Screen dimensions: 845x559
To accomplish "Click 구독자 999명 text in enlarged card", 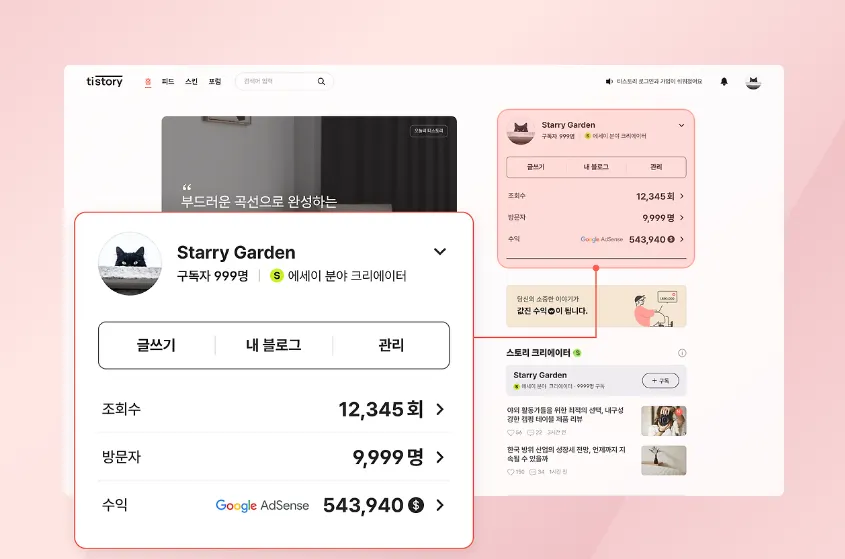I will click(213, 276).
